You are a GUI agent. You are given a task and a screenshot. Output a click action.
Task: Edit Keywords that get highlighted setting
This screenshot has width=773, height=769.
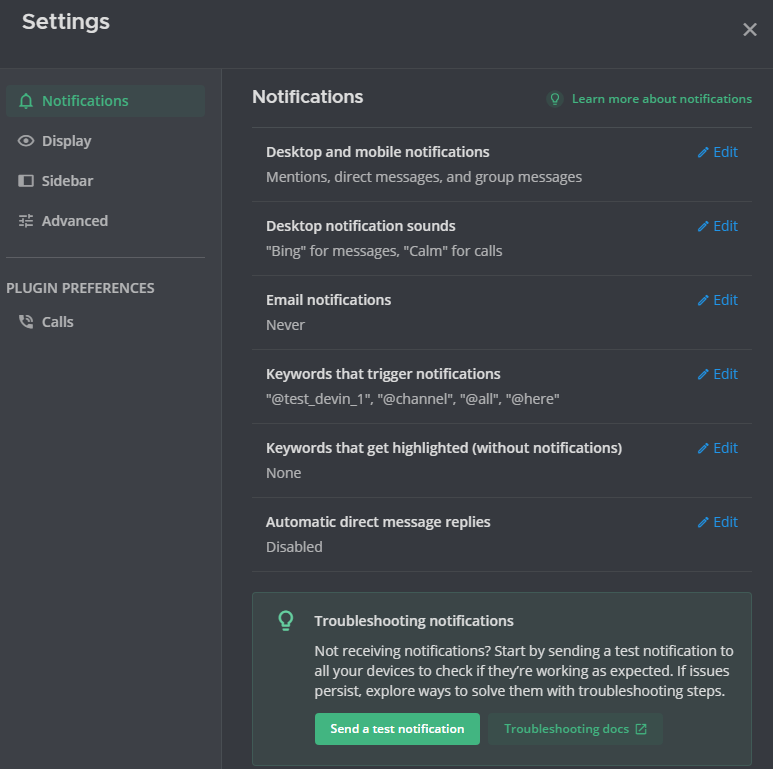718,448
